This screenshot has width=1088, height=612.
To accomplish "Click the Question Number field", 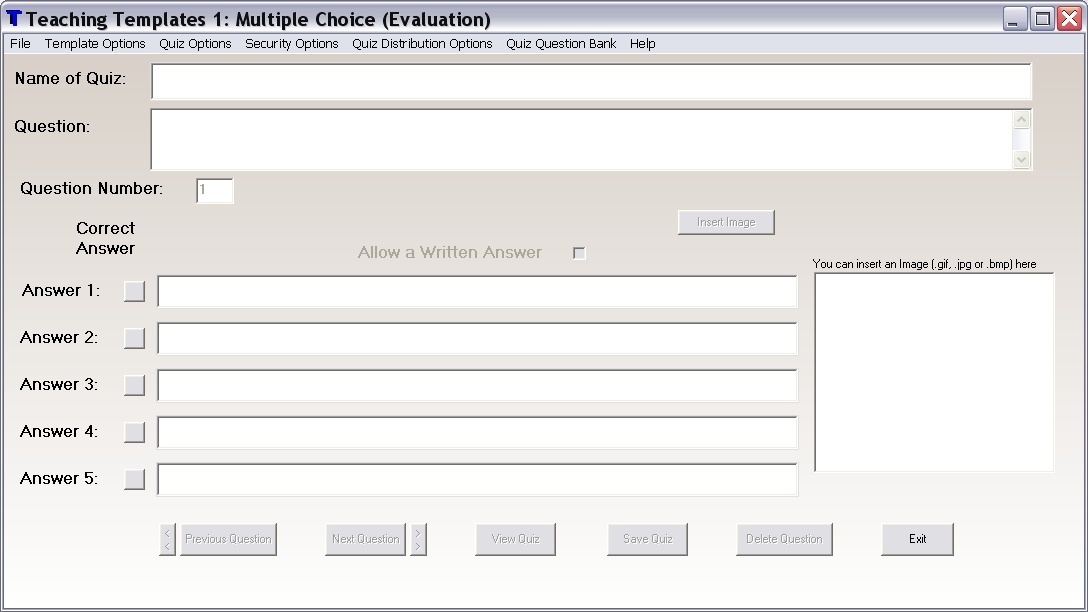I will [214, 190].
